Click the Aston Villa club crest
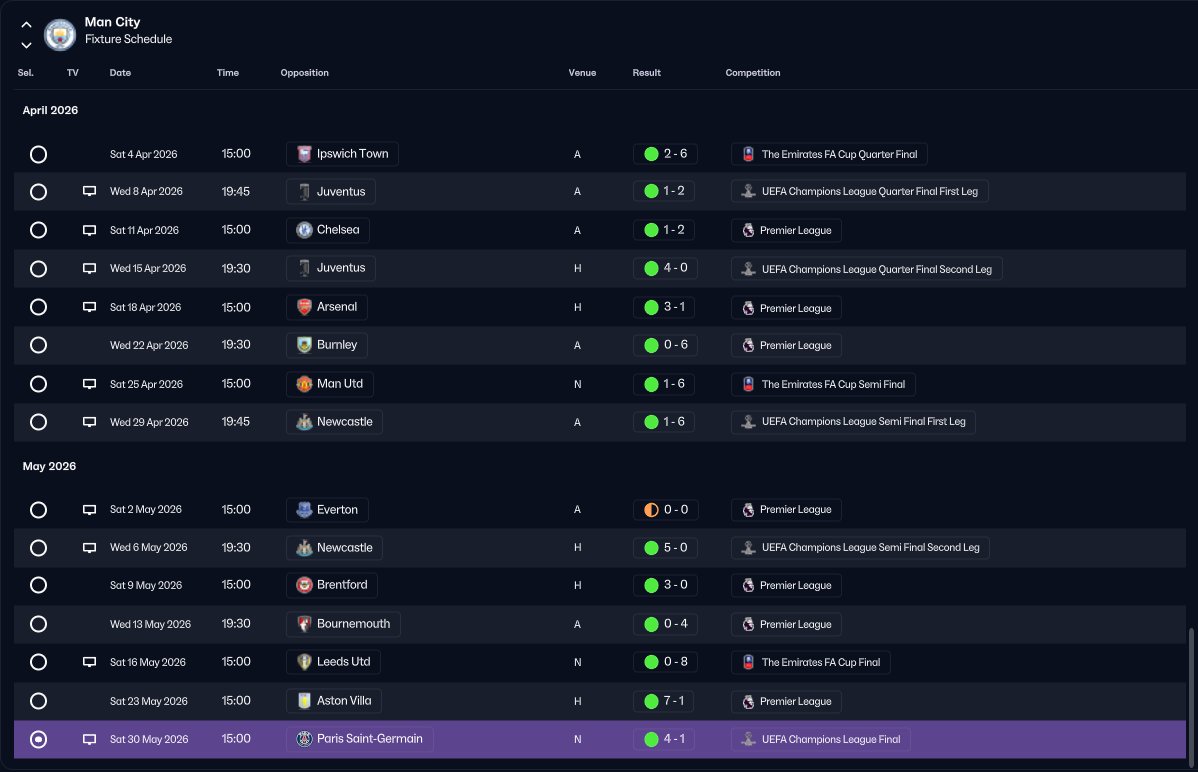Screen dimensions: 1198x772 (304, 701)
